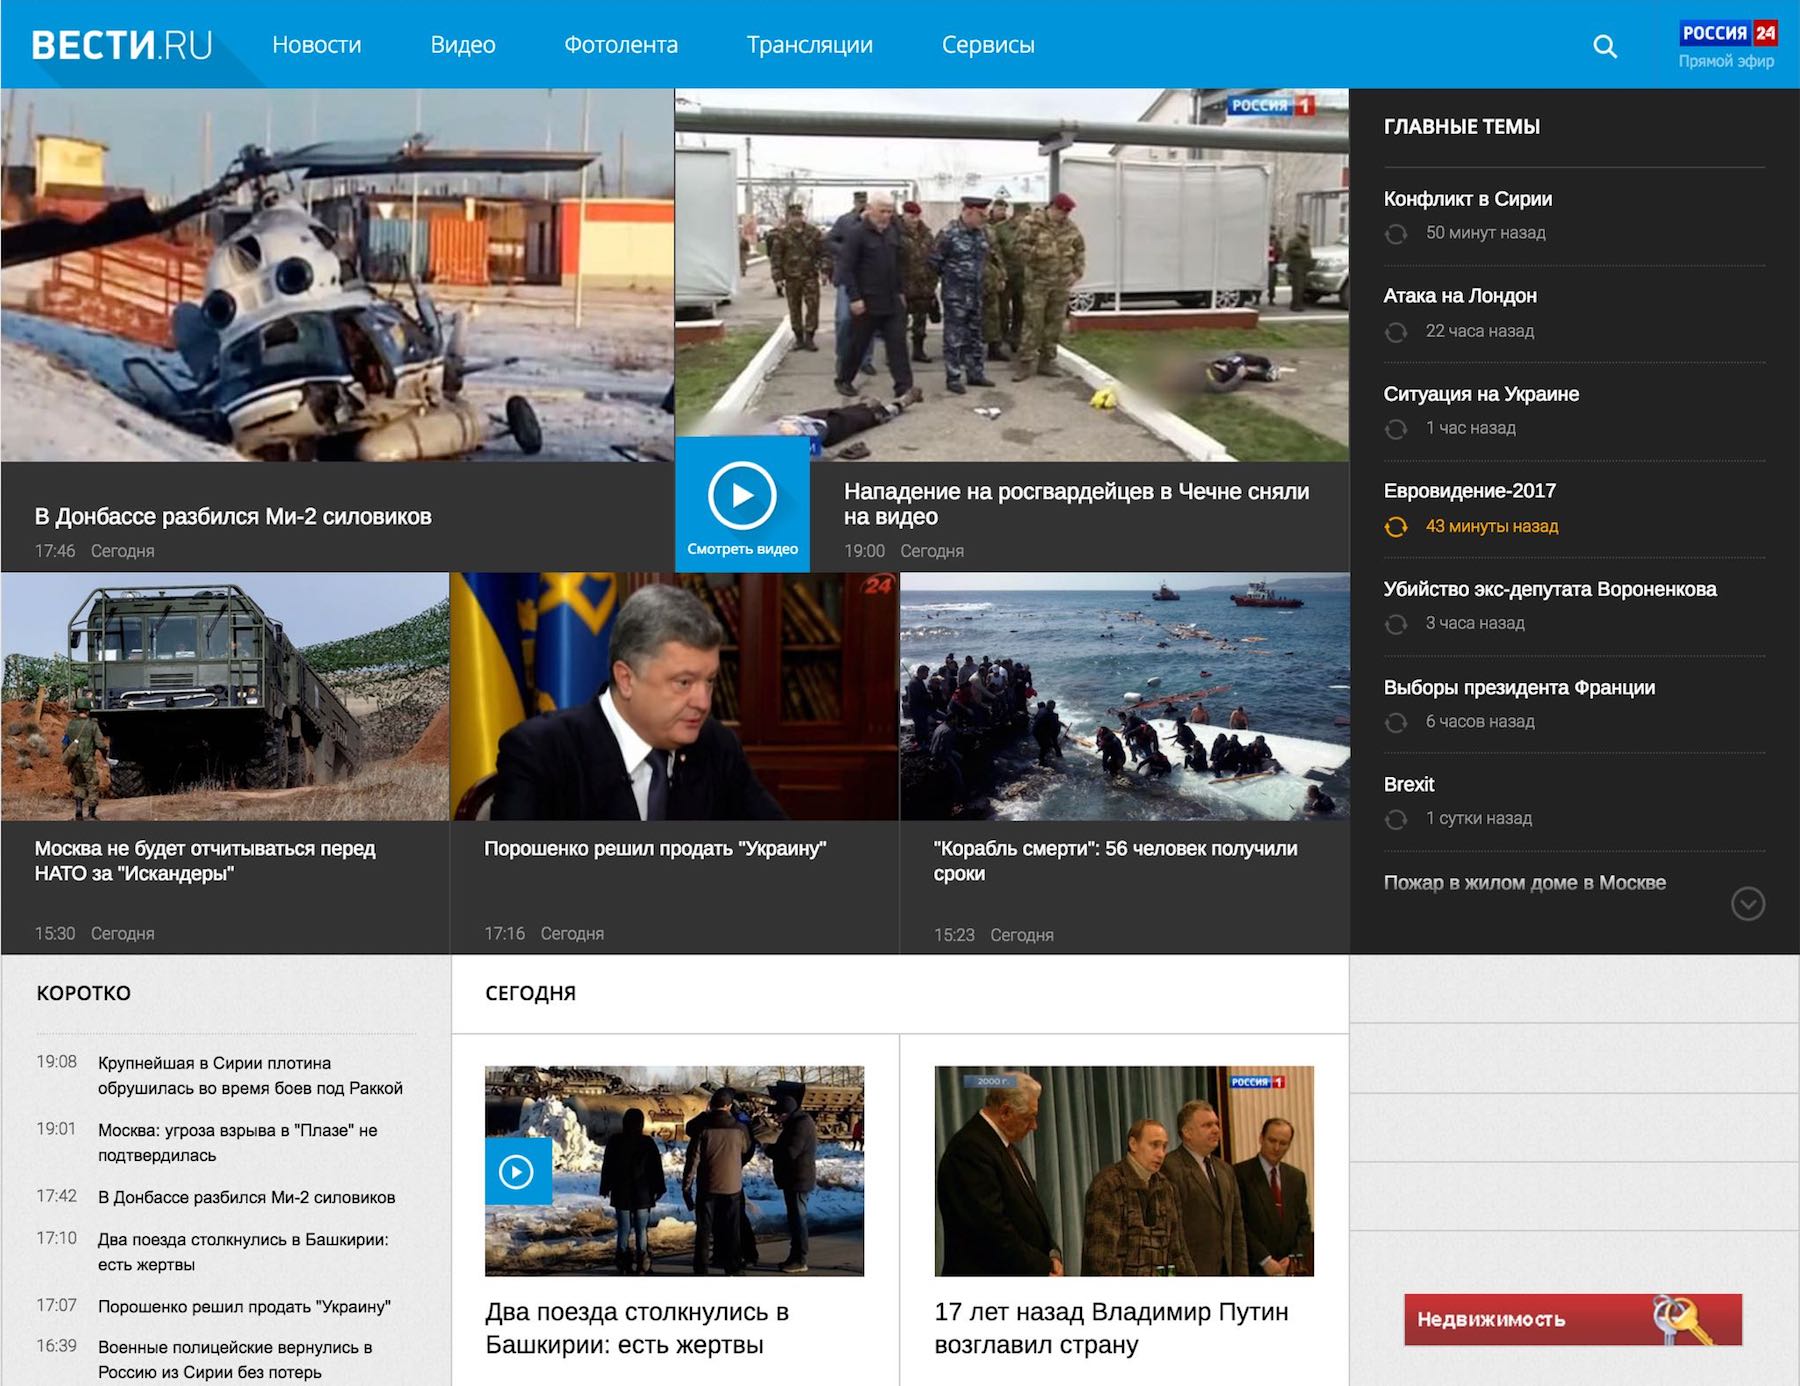Viewport: 1800px width, 1386px height.
Task: Open the Трансляции menu item
Action: point(809,45)
